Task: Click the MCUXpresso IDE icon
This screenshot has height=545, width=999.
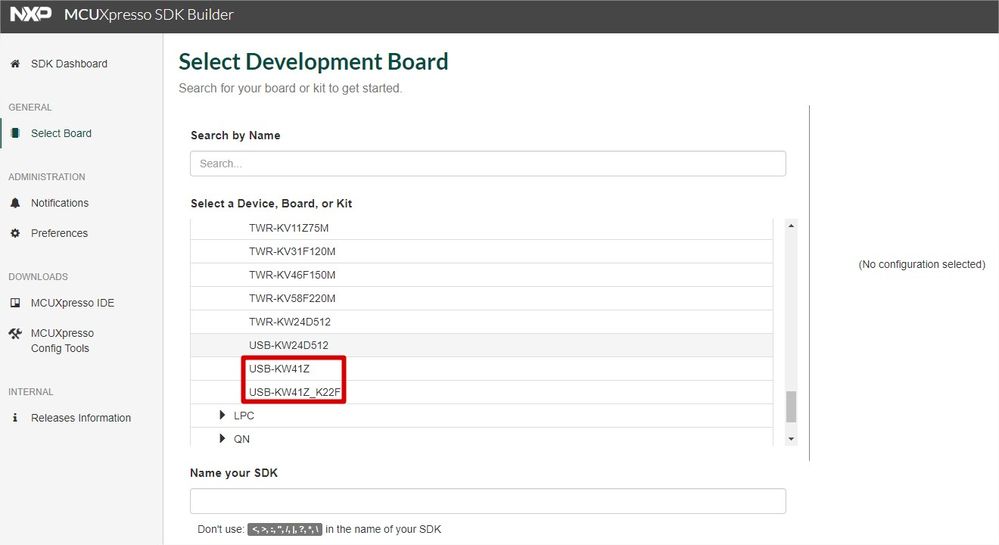Action: [15, 303]
